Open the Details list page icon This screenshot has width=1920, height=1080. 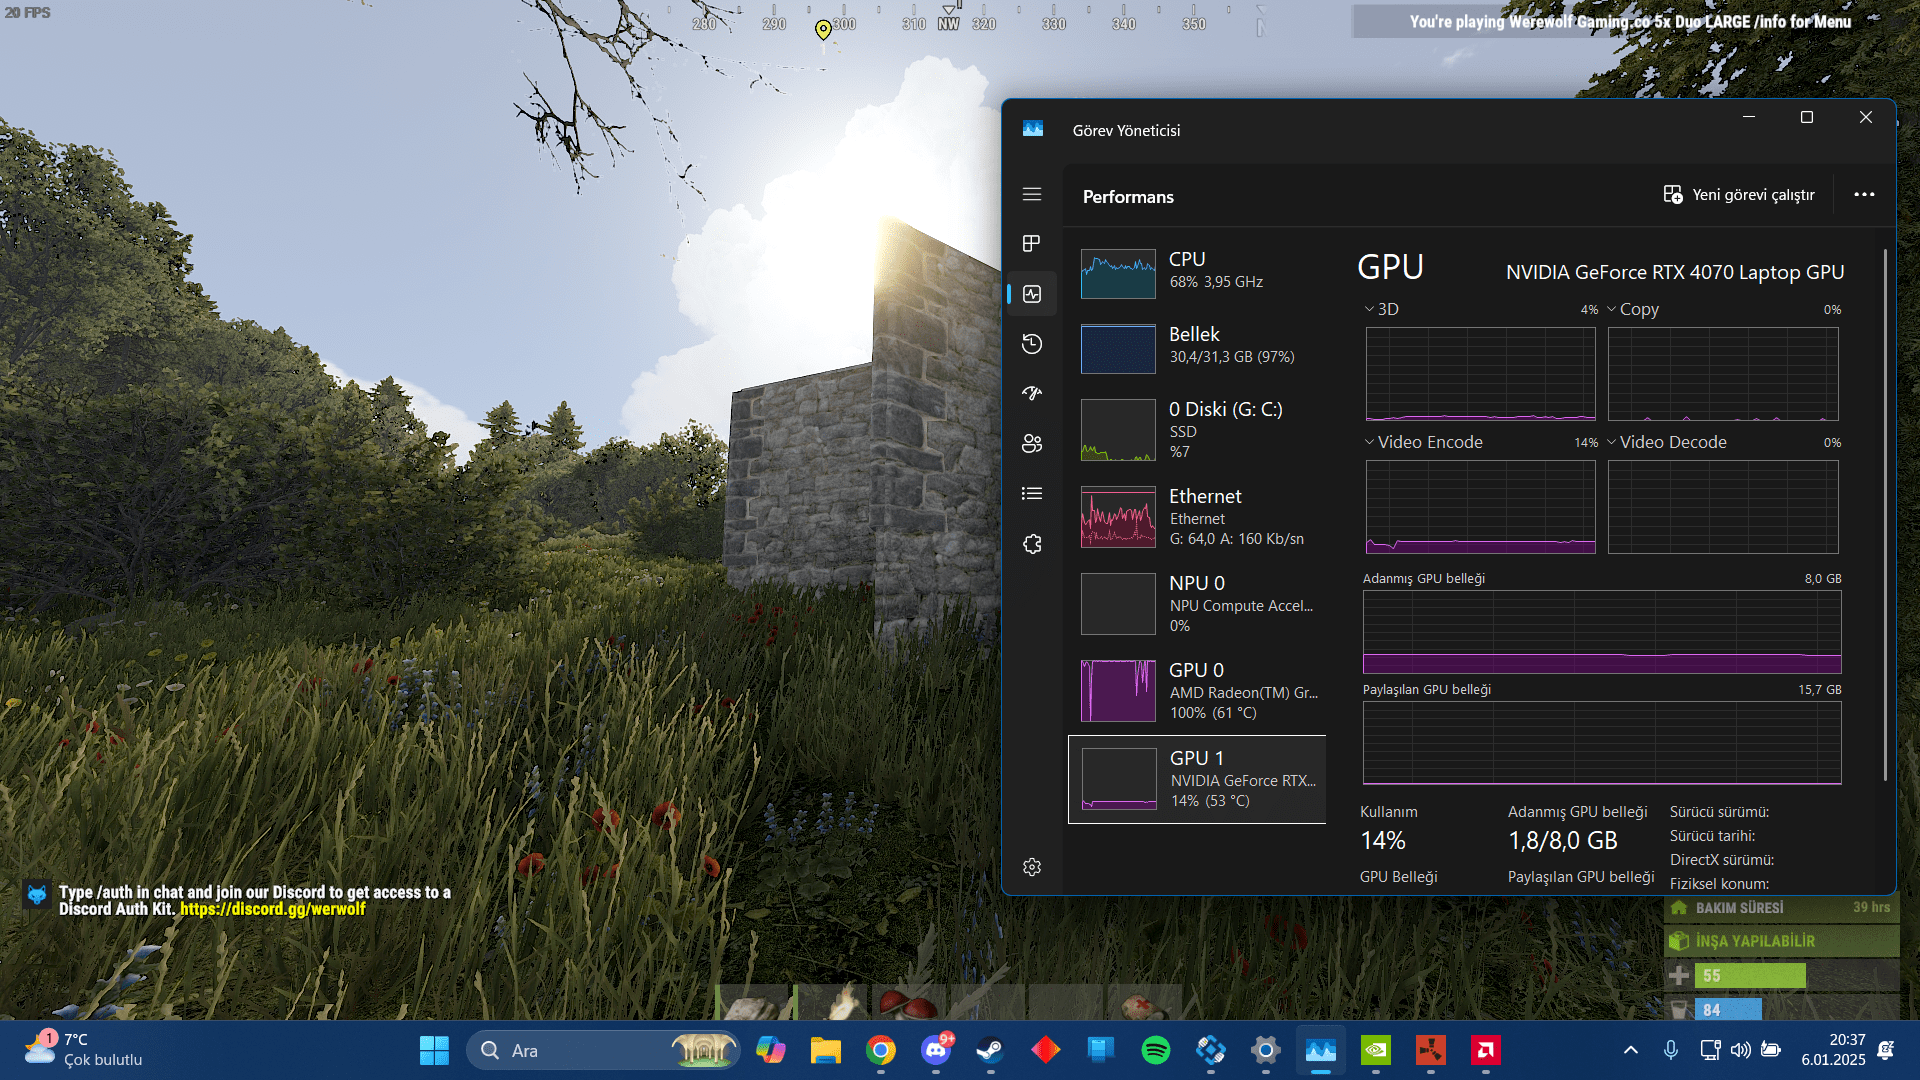click(x=1032, y=493)
